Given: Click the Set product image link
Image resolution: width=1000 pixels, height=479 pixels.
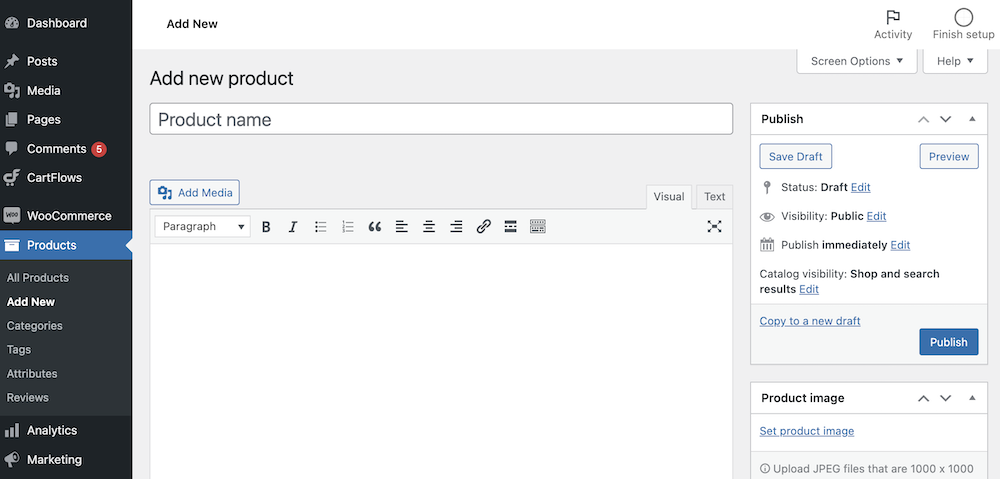Looking at the screenshot, I should [806, 431].
